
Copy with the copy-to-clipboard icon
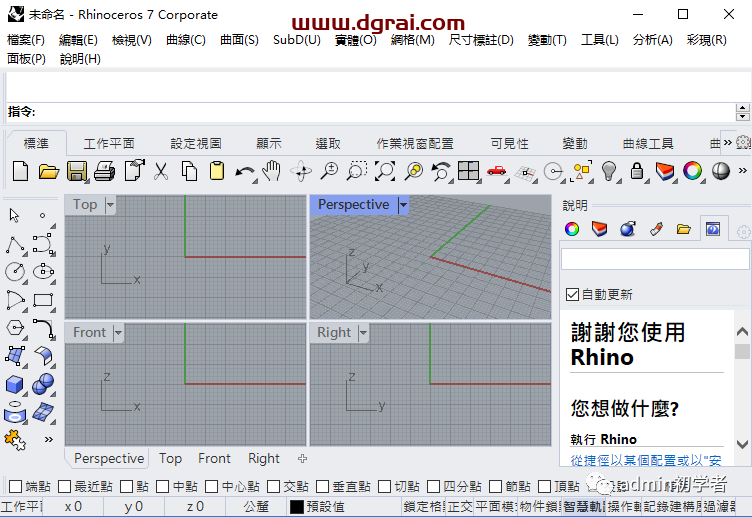(x=189, y=171)
